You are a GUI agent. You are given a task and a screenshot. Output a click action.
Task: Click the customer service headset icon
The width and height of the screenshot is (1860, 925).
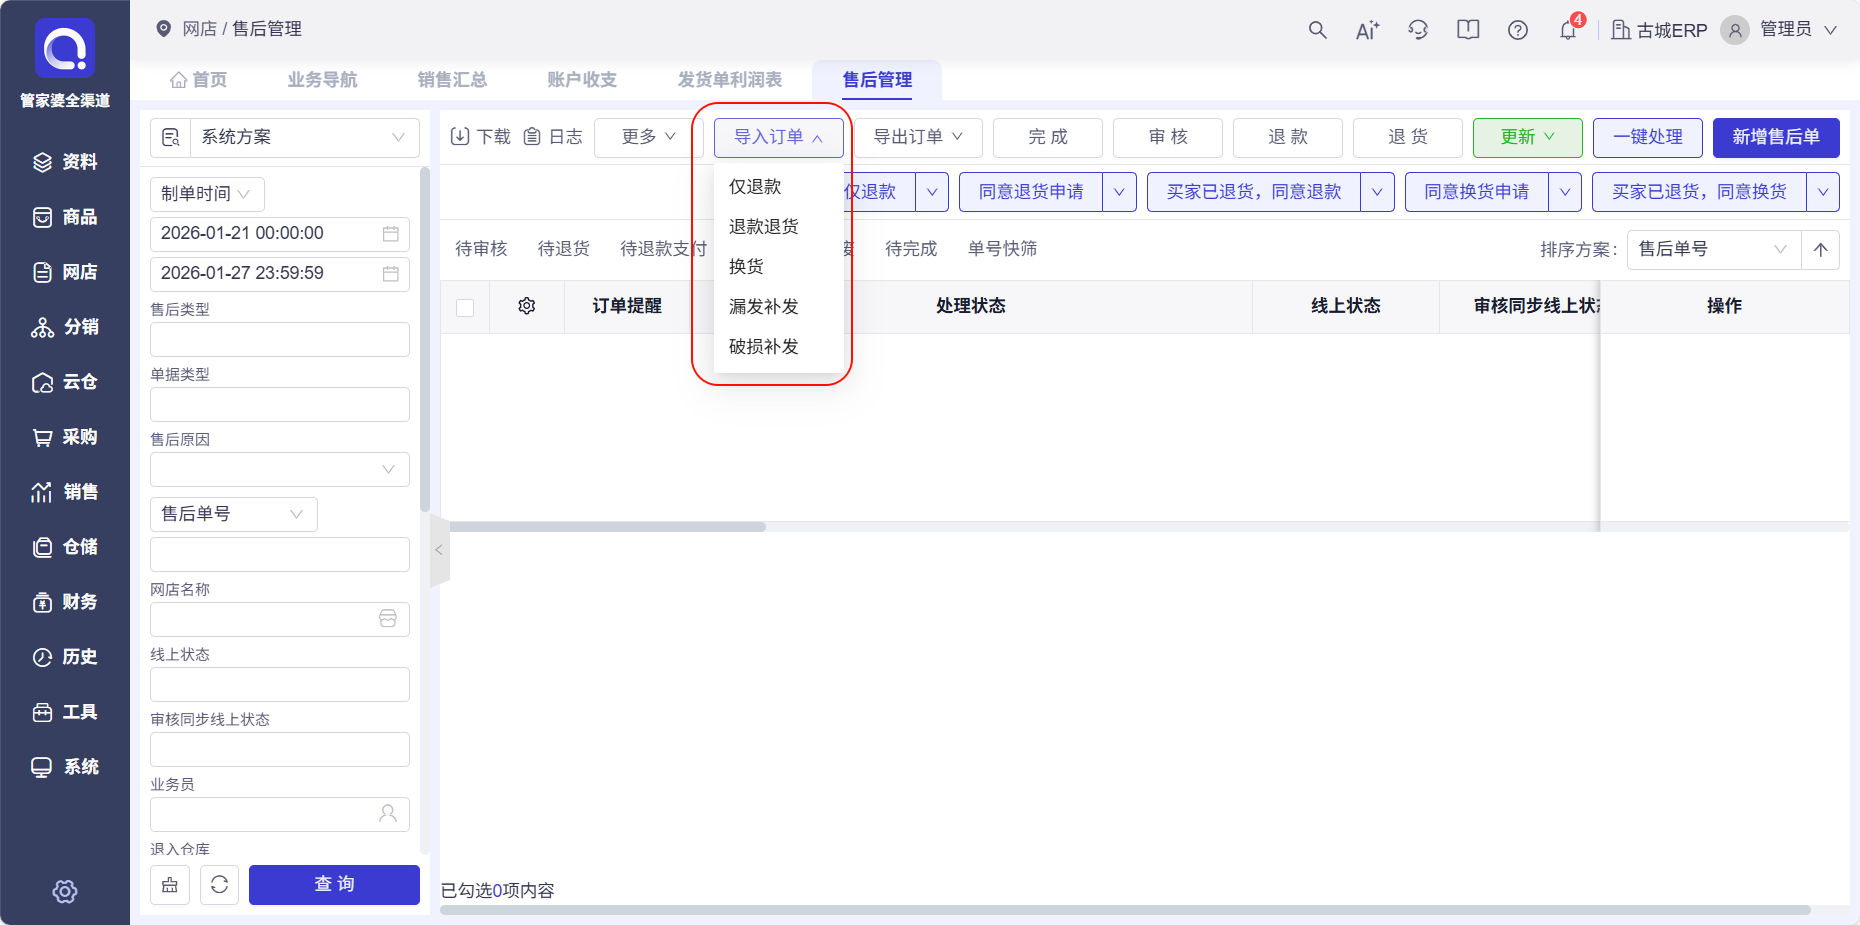pyautogui.click(x=1418, y=30)
